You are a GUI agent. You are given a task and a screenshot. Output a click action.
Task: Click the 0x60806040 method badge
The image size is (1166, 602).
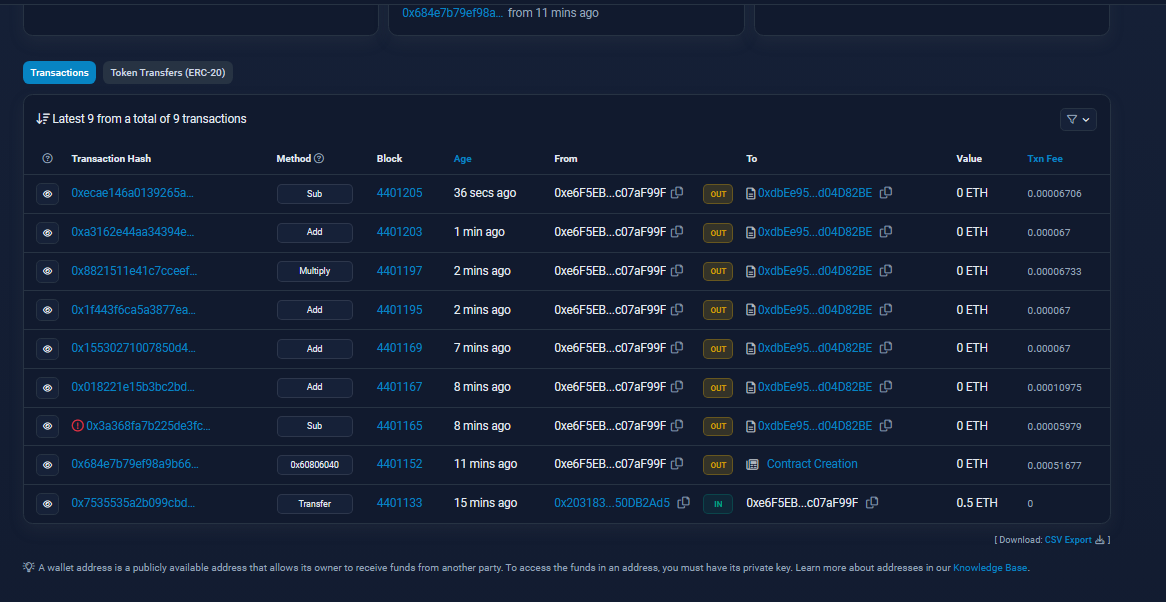click(x=315, y=465)
